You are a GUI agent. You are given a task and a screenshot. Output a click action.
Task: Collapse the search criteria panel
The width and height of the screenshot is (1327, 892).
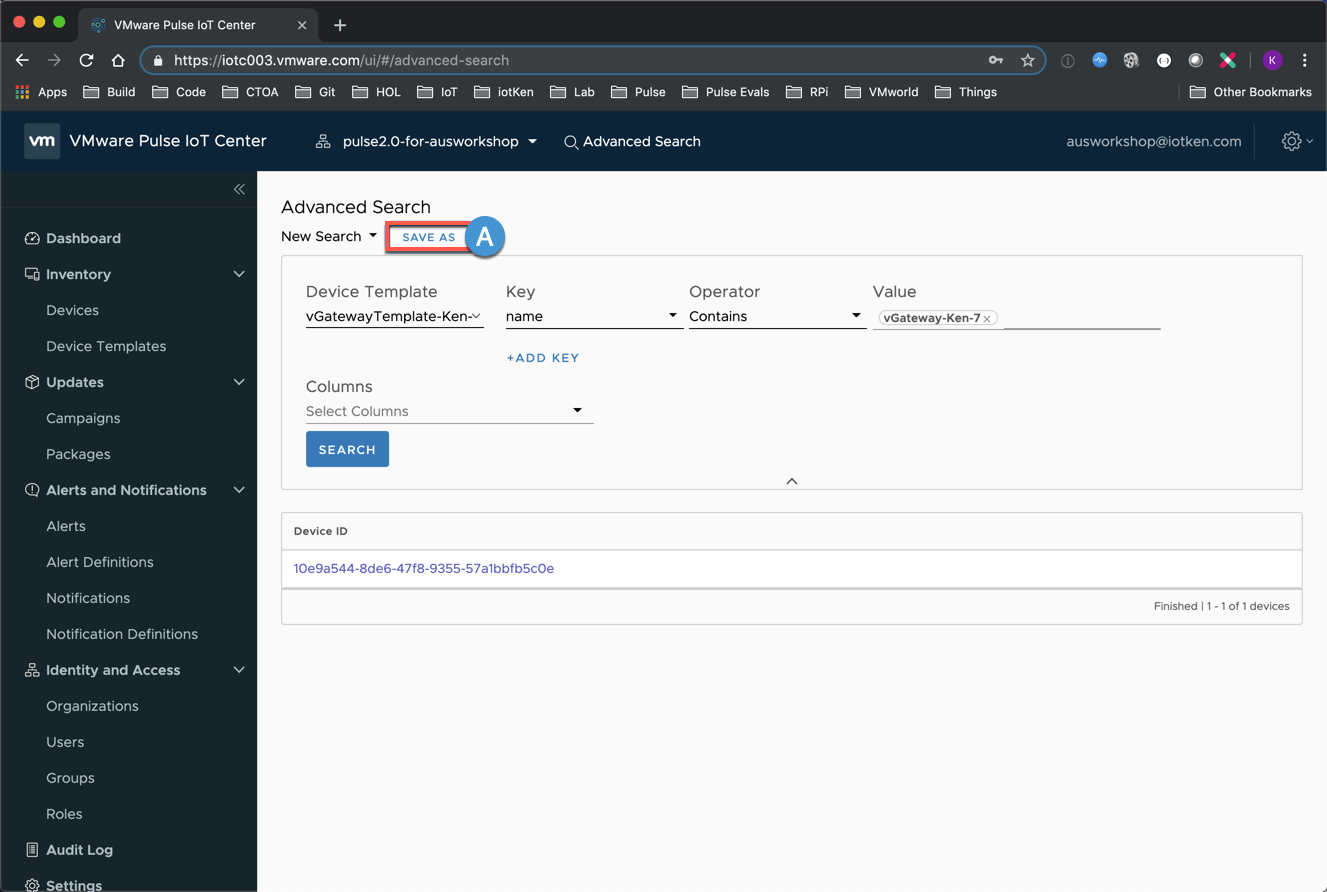point(791,481)
